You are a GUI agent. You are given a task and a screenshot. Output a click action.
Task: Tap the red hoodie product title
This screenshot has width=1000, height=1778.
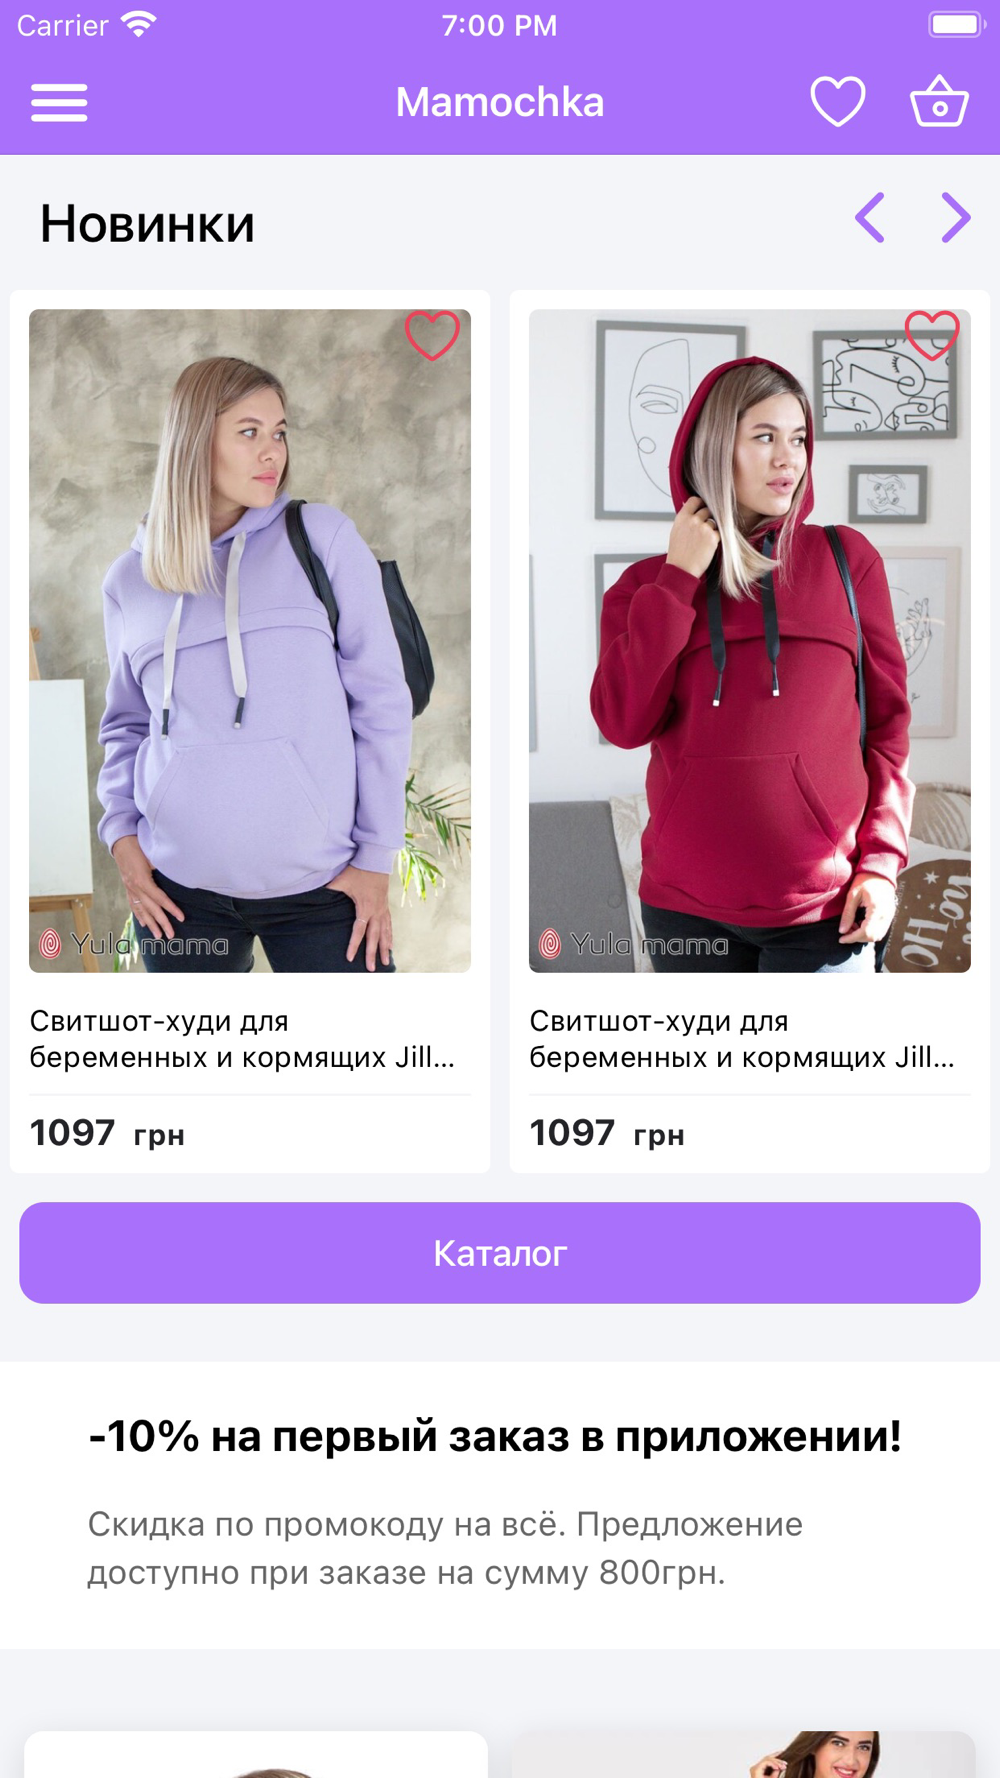742,1039
